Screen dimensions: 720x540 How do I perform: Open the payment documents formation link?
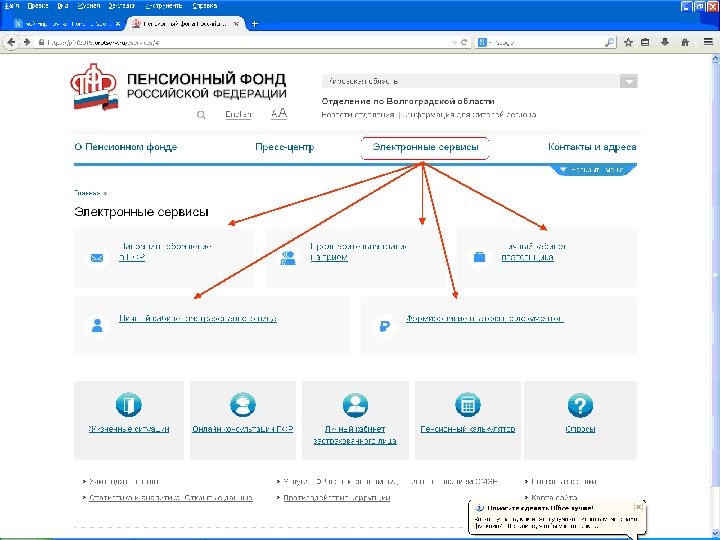pos(484,318)
